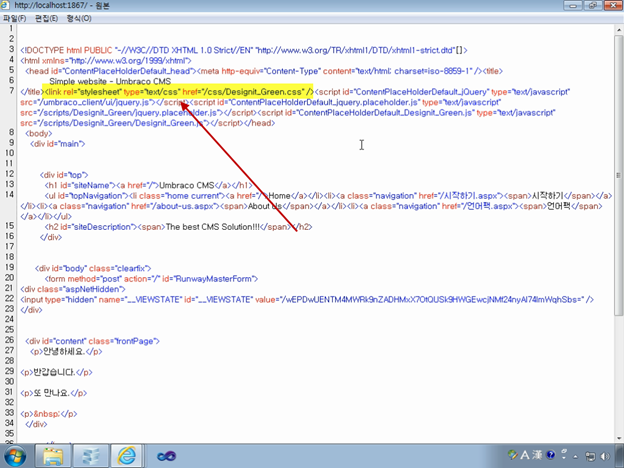The image size is (624, 468).
Task: Click the div id="main" line
Action: 57,144
